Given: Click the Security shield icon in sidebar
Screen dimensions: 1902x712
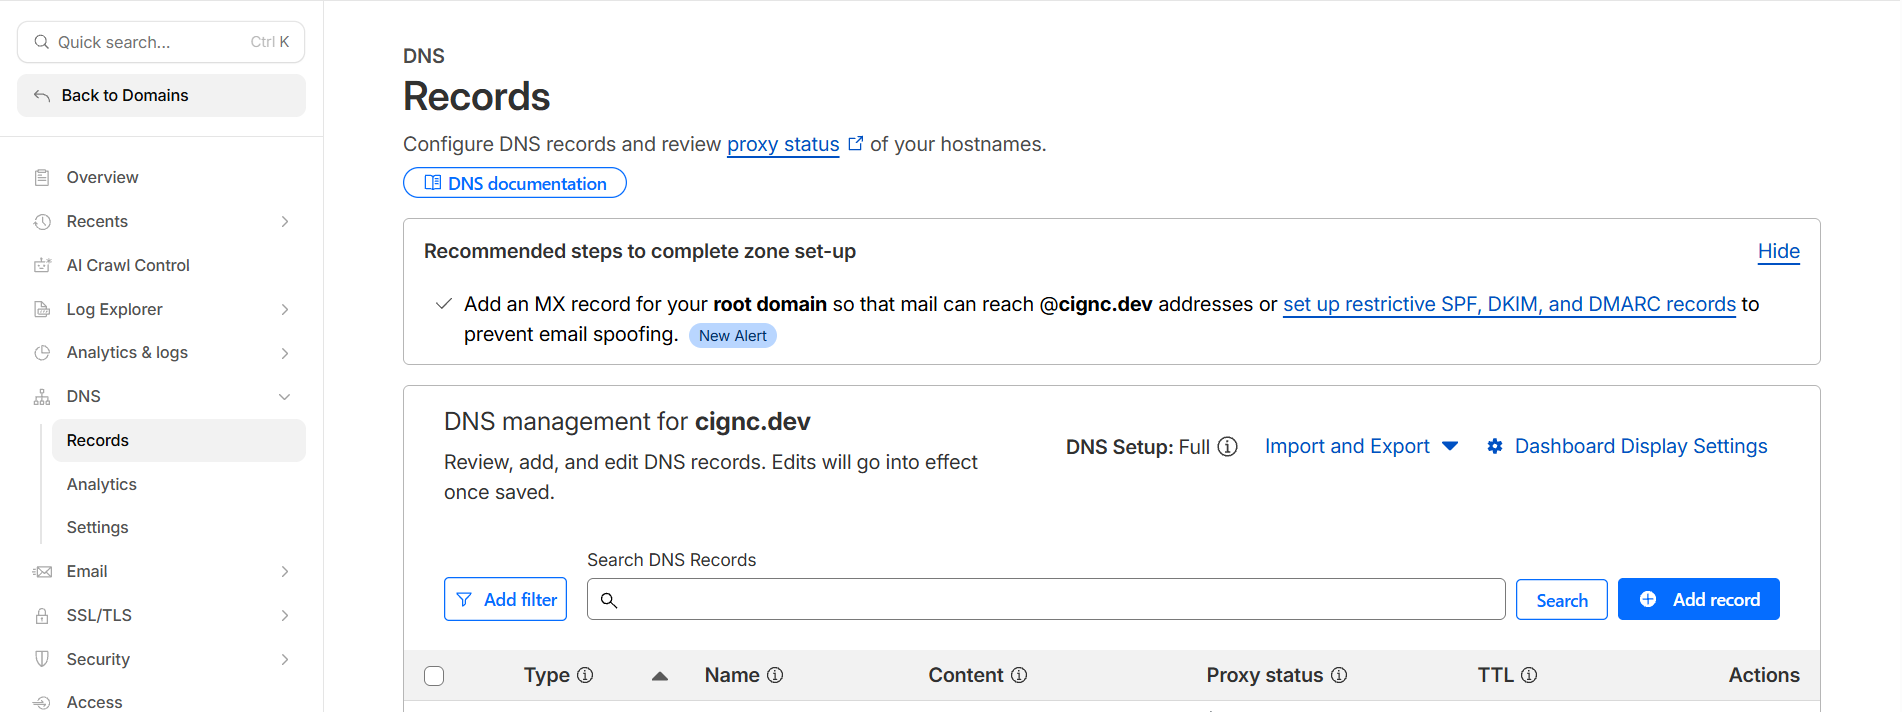Looking at the screenshot, I should pyautogui.click(x=42, y=660).
